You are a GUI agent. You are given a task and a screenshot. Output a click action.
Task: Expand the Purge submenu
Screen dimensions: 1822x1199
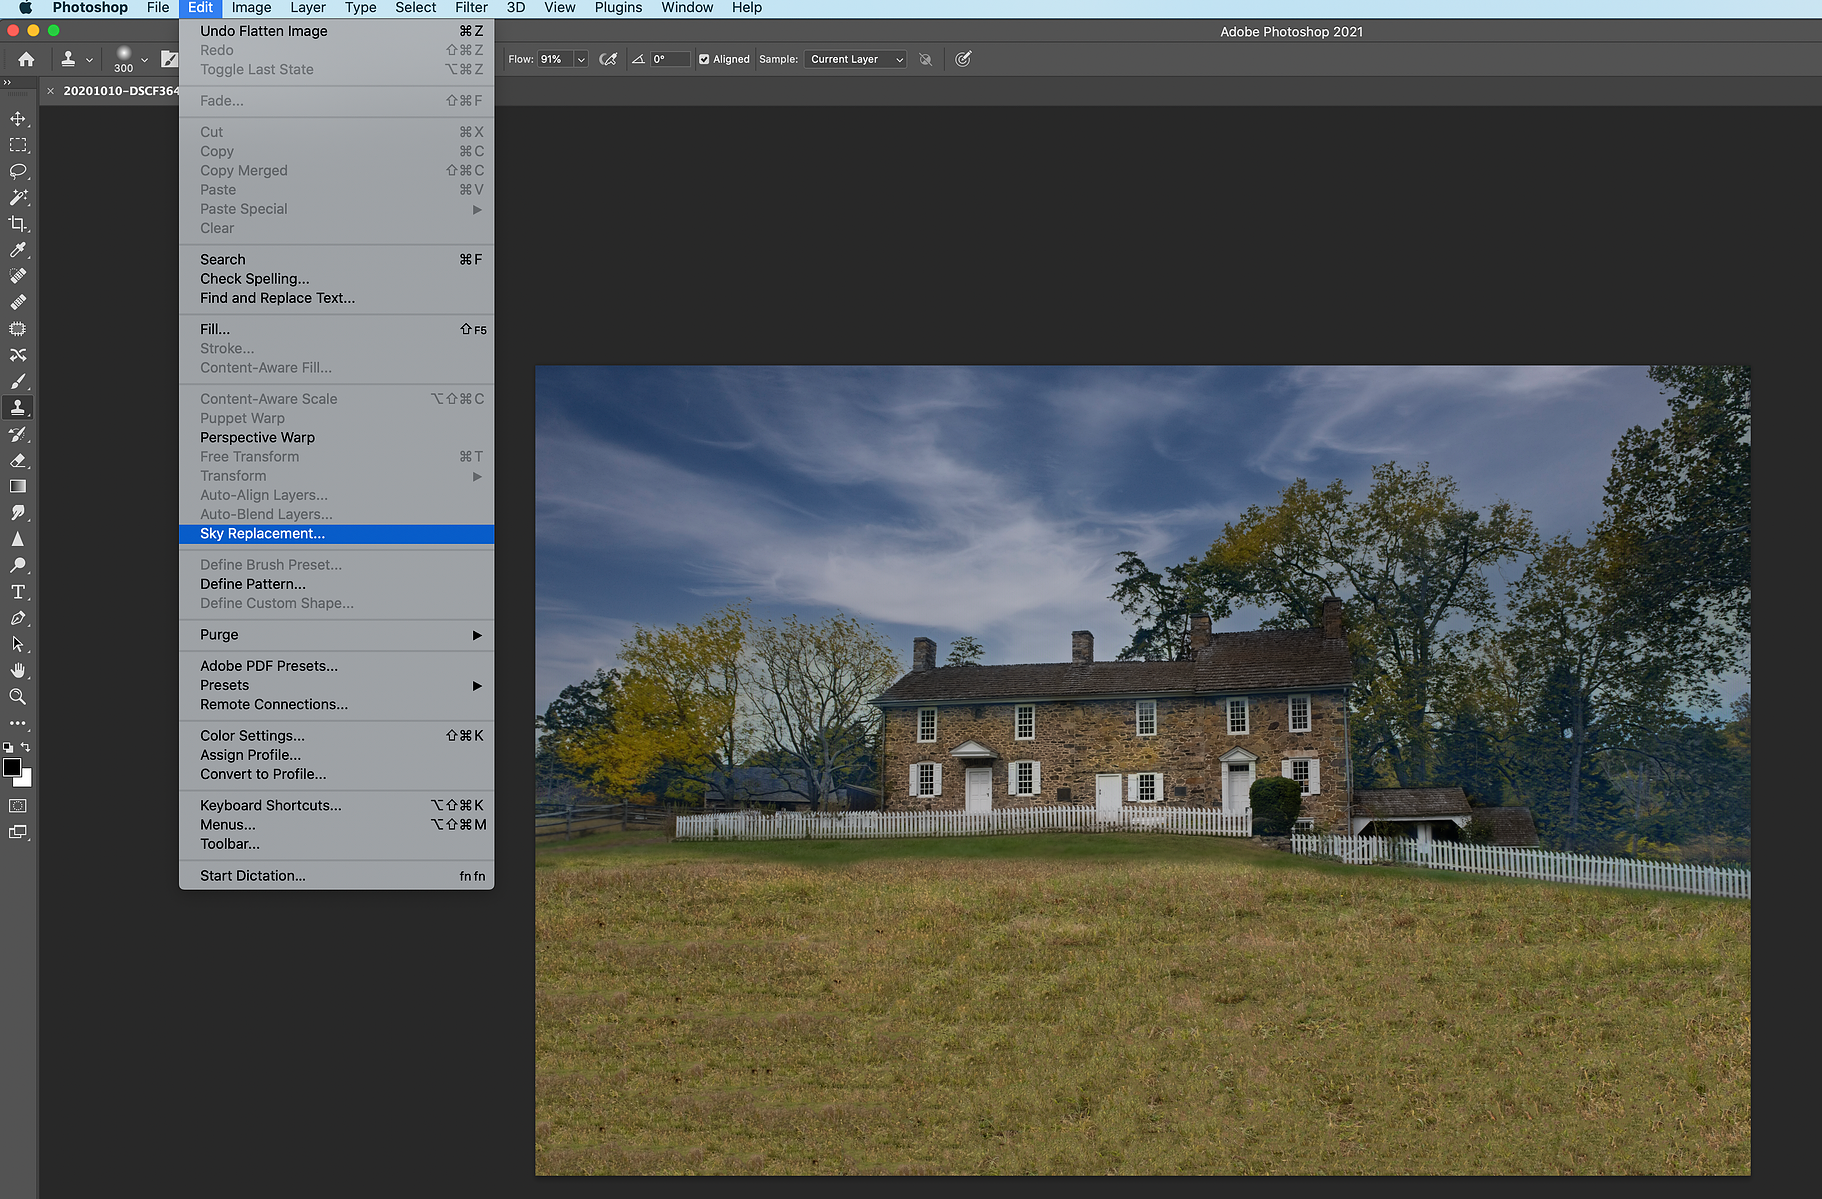click(336, 635)
